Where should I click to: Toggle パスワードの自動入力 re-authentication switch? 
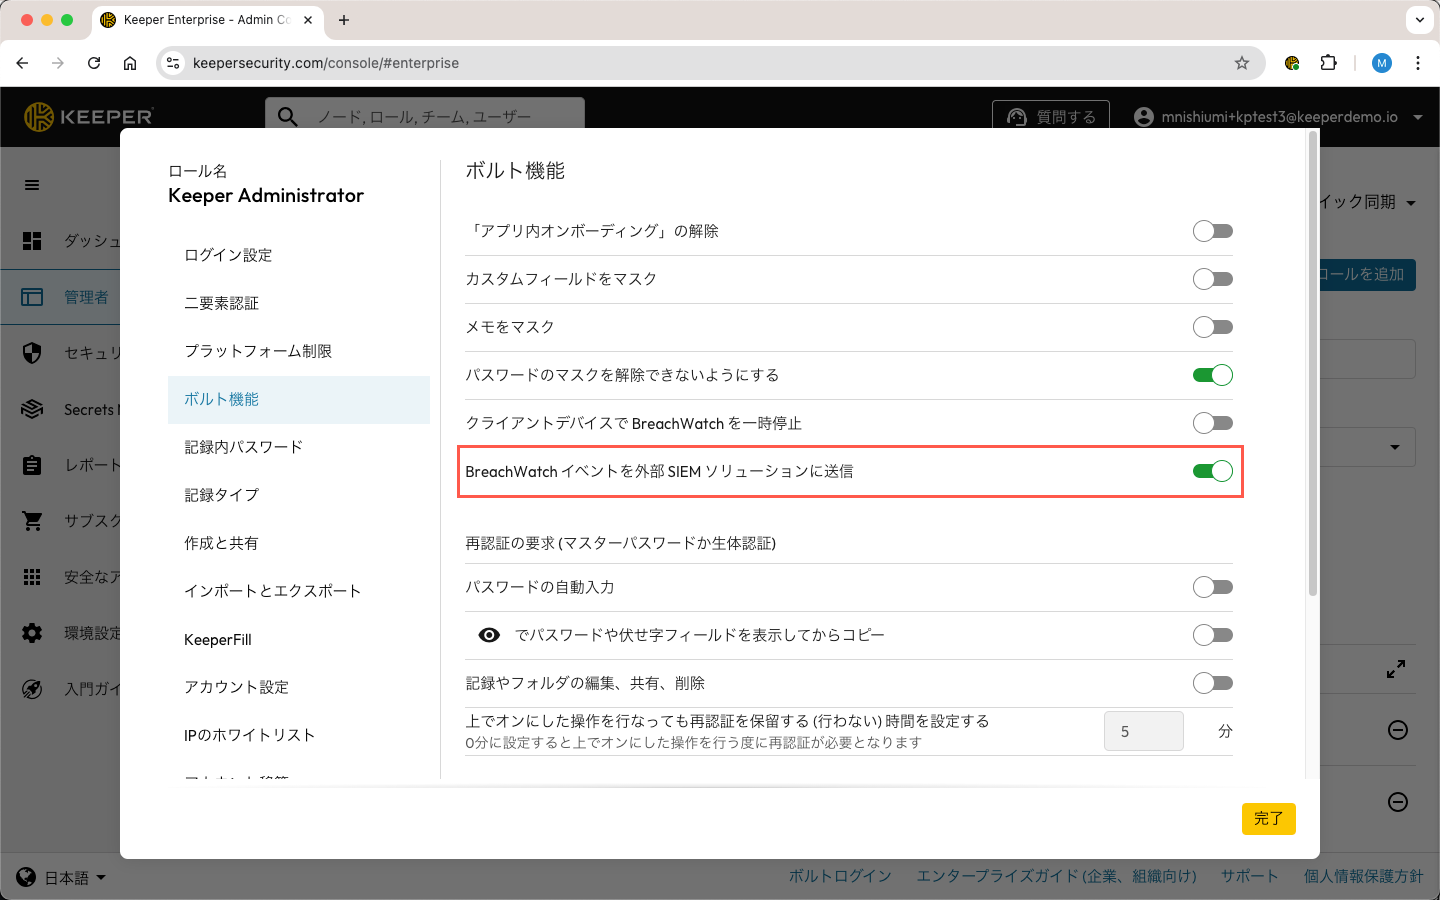coord(1212,587)
